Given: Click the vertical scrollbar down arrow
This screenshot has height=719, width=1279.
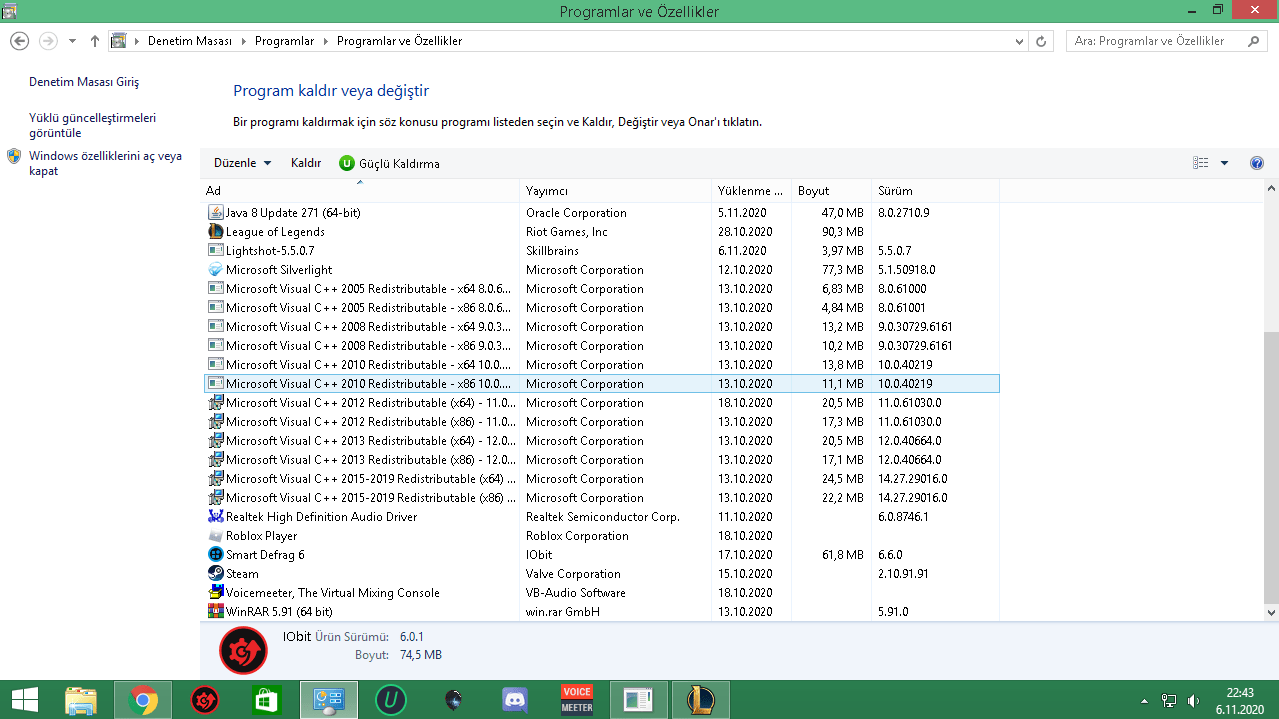Looking at the screenshot, I should (1271, 612).
